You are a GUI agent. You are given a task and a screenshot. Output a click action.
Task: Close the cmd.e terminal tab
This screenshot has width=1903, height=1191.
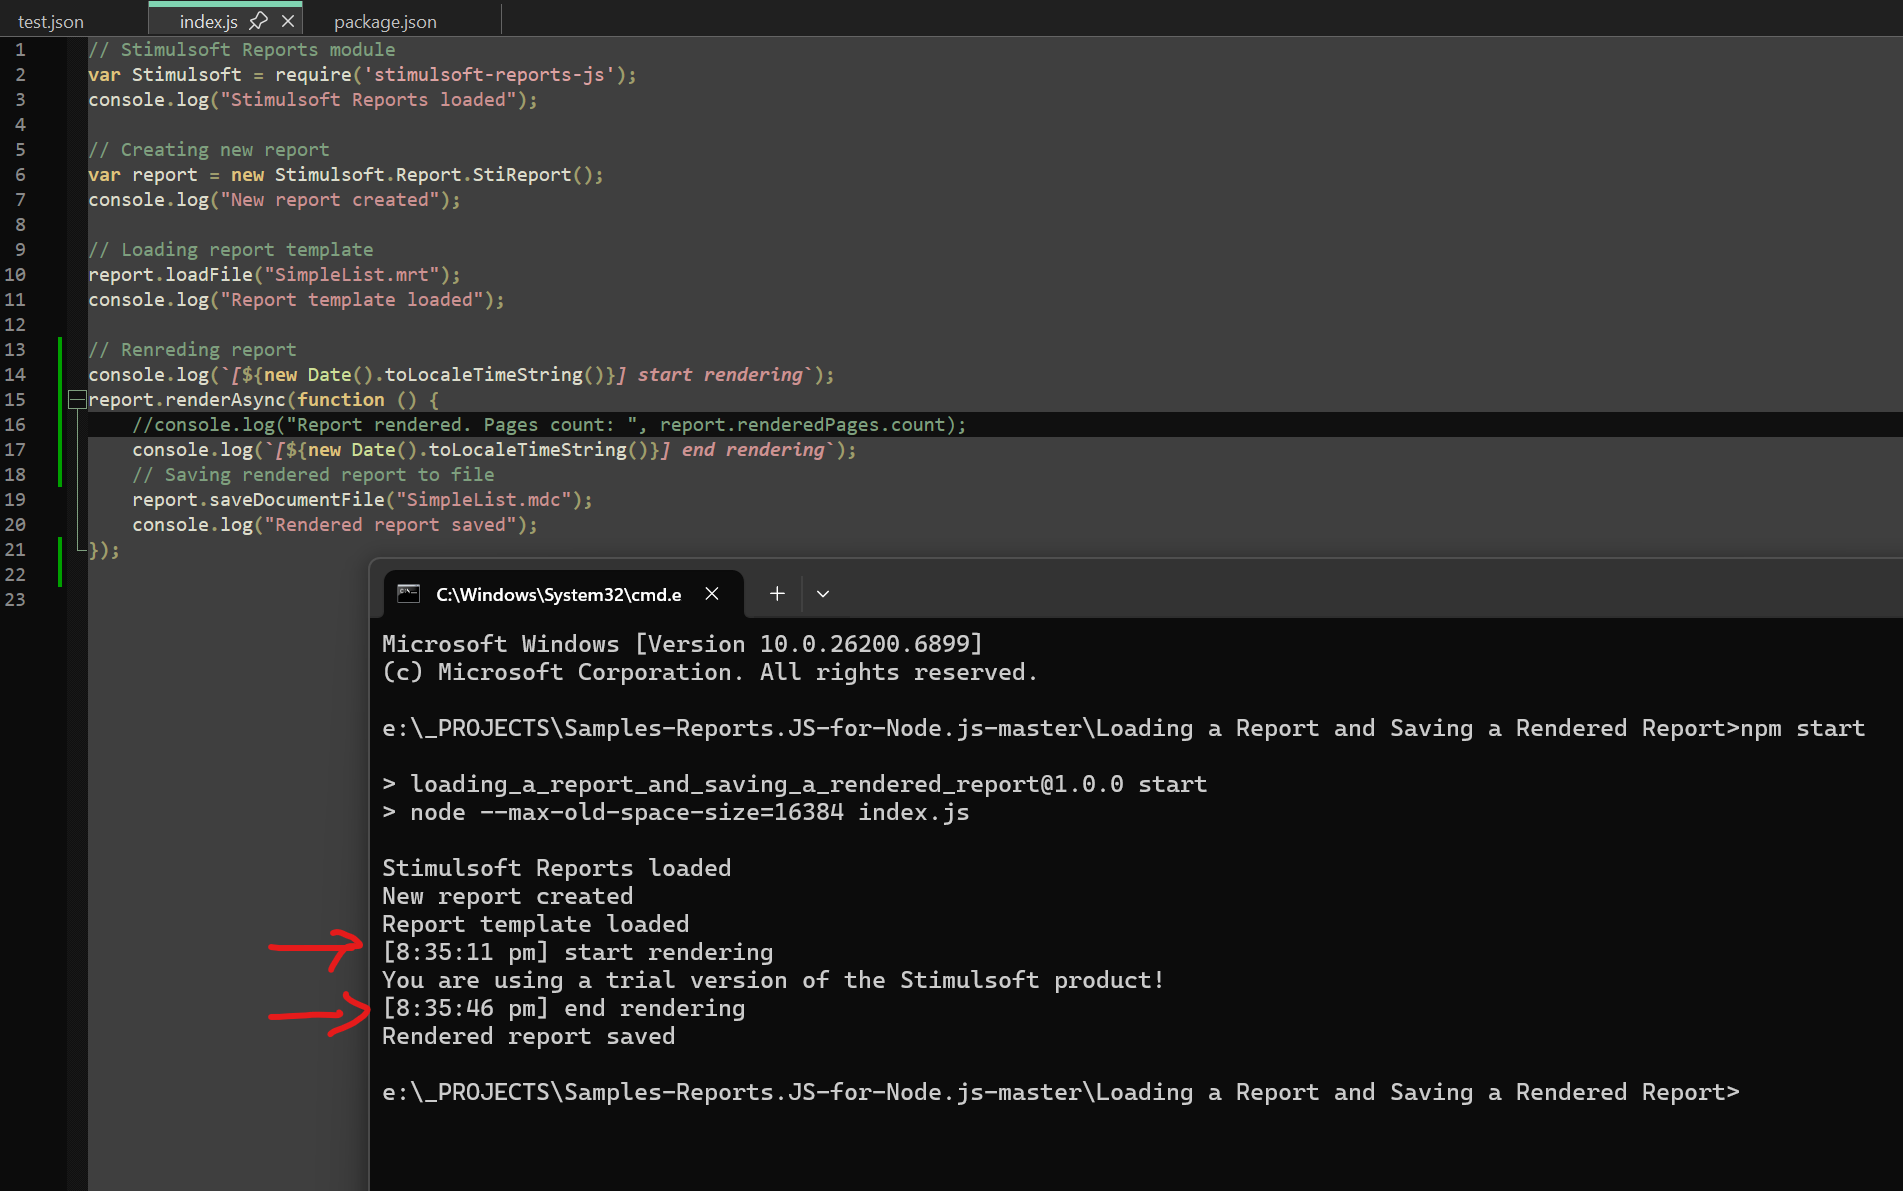point(712,593)
